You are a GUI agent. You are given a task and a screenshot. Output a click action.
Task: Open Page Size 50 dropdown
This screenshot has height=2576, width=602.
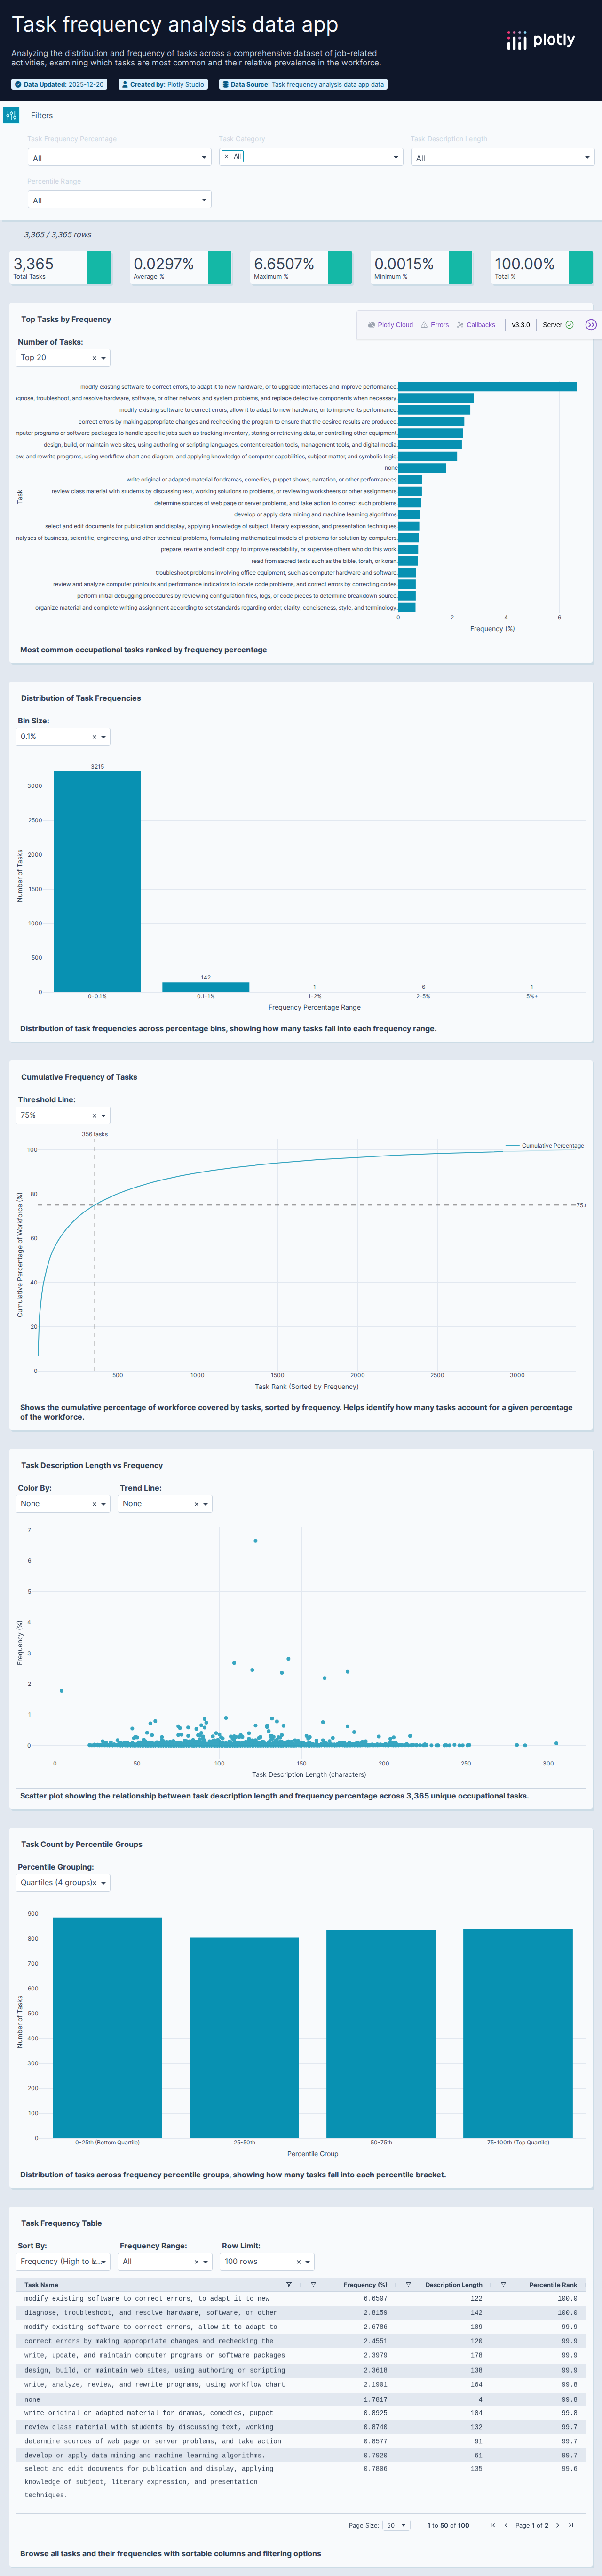click(x=397, y=2525)
